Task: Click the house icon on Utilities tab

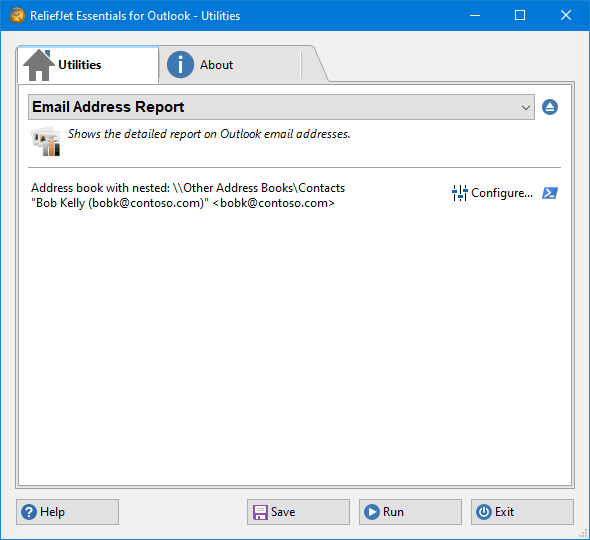Action: tap(38, 65)
